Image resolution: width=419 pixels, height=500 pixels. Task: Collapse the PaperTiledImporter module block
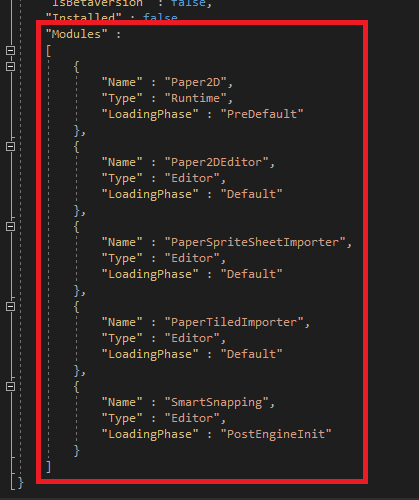pyautogui.click(x=11, y=306)
